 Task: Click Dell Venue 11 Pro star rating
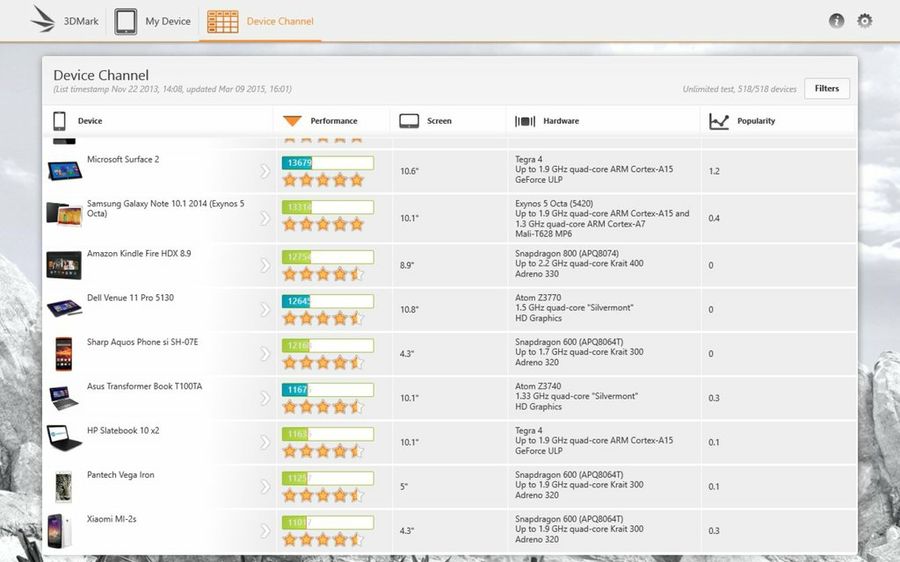pos(322,319)
